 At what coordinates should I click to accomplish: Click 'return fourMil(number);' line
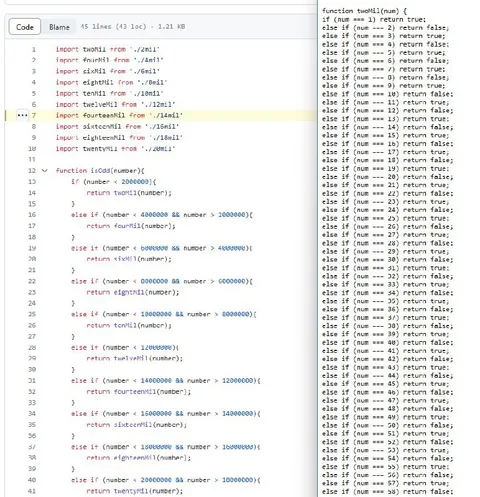click(131, 226)
